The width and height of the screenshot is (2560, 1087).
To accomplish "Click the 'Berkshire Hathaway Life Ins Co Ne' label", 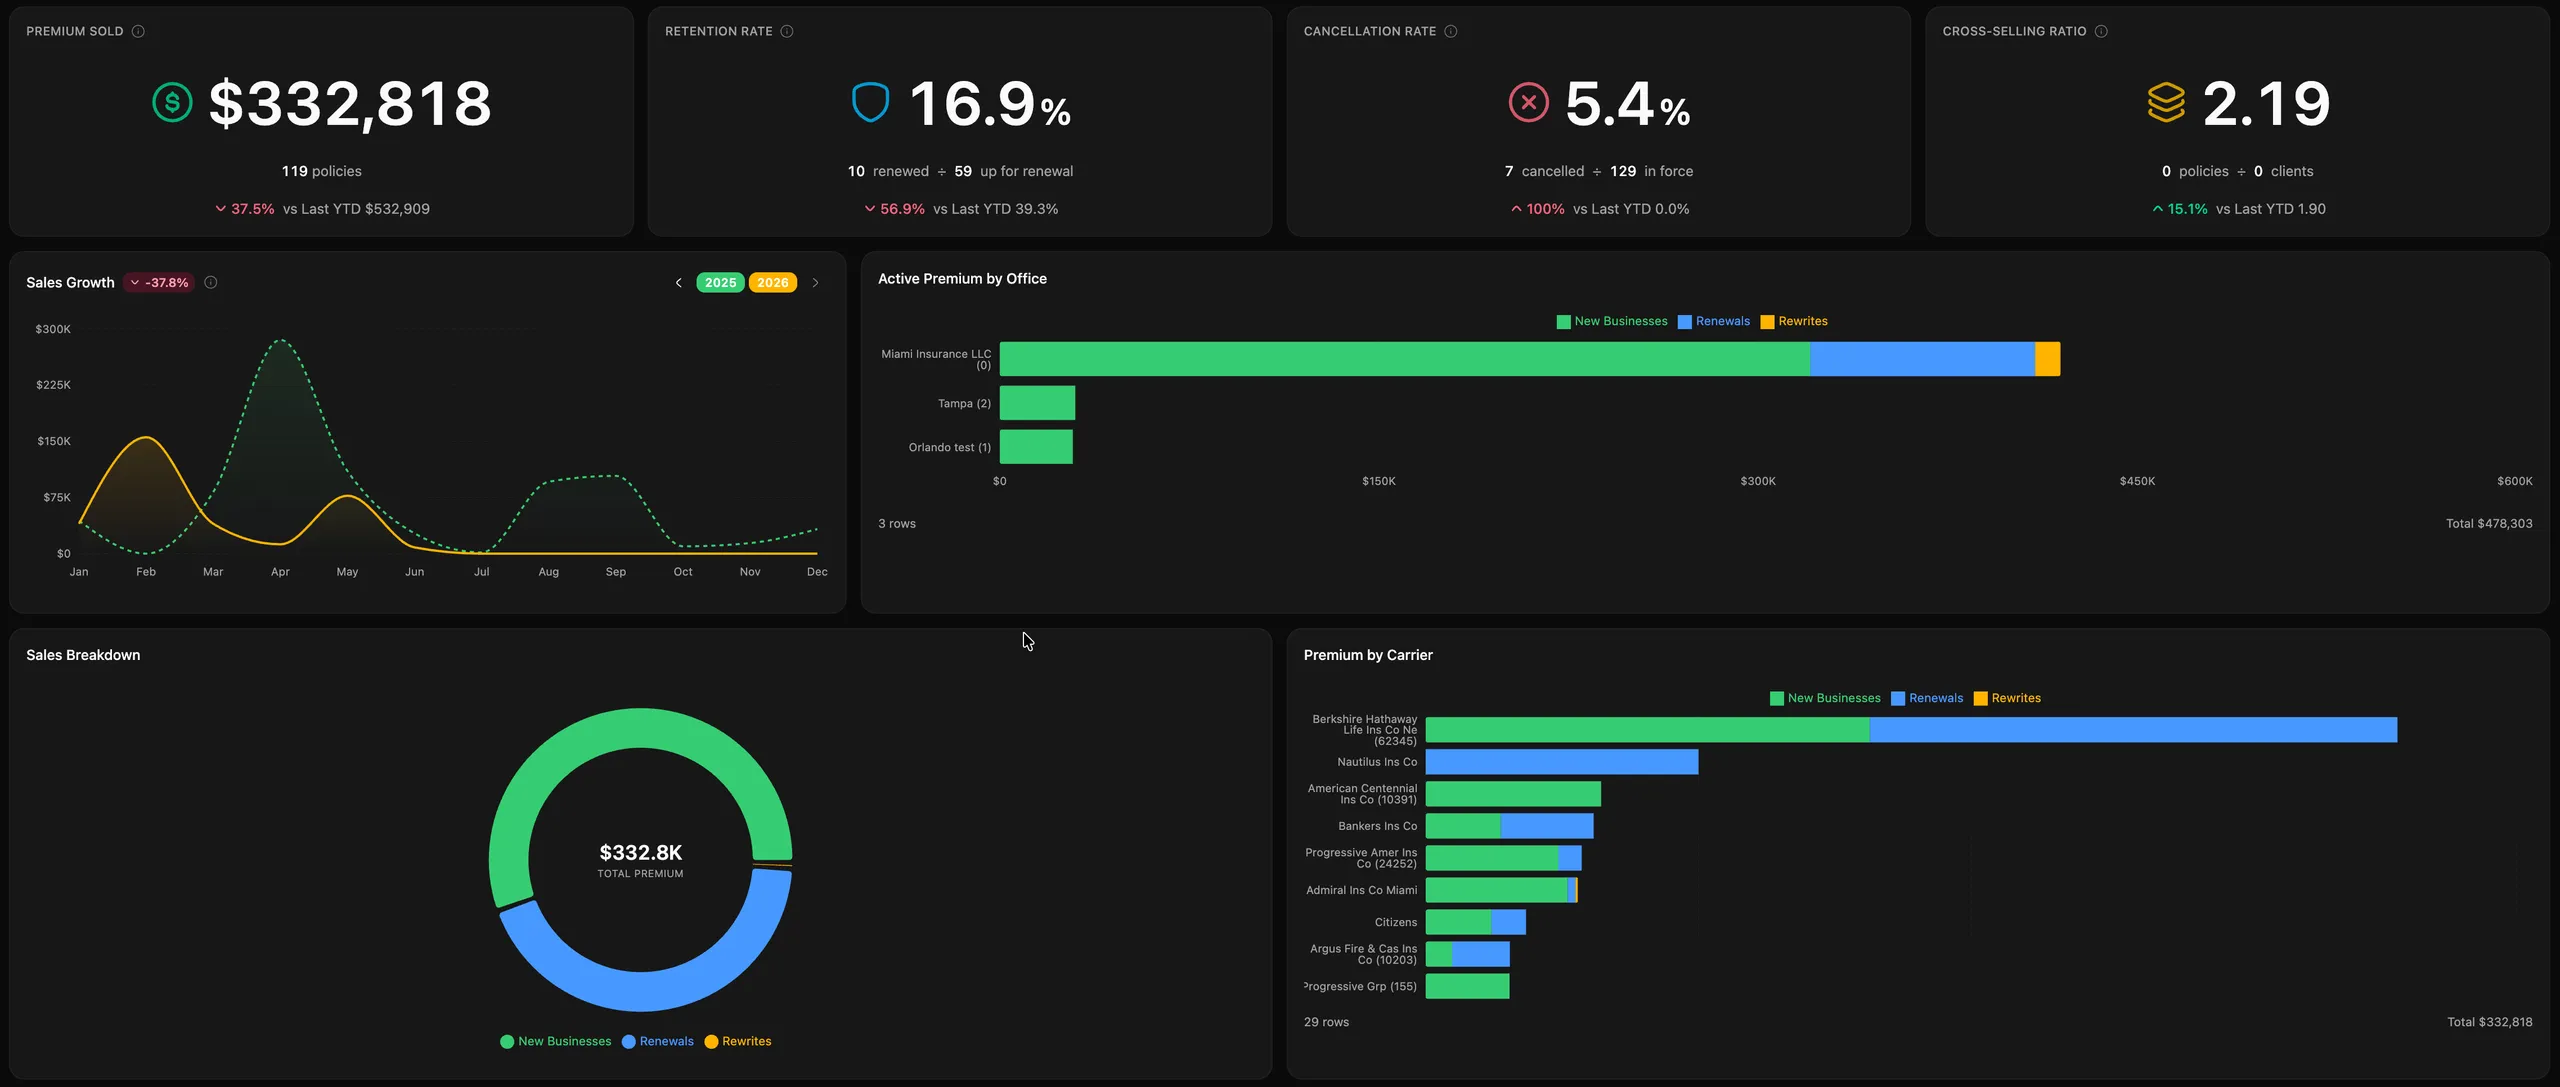I will [1364, 730].
